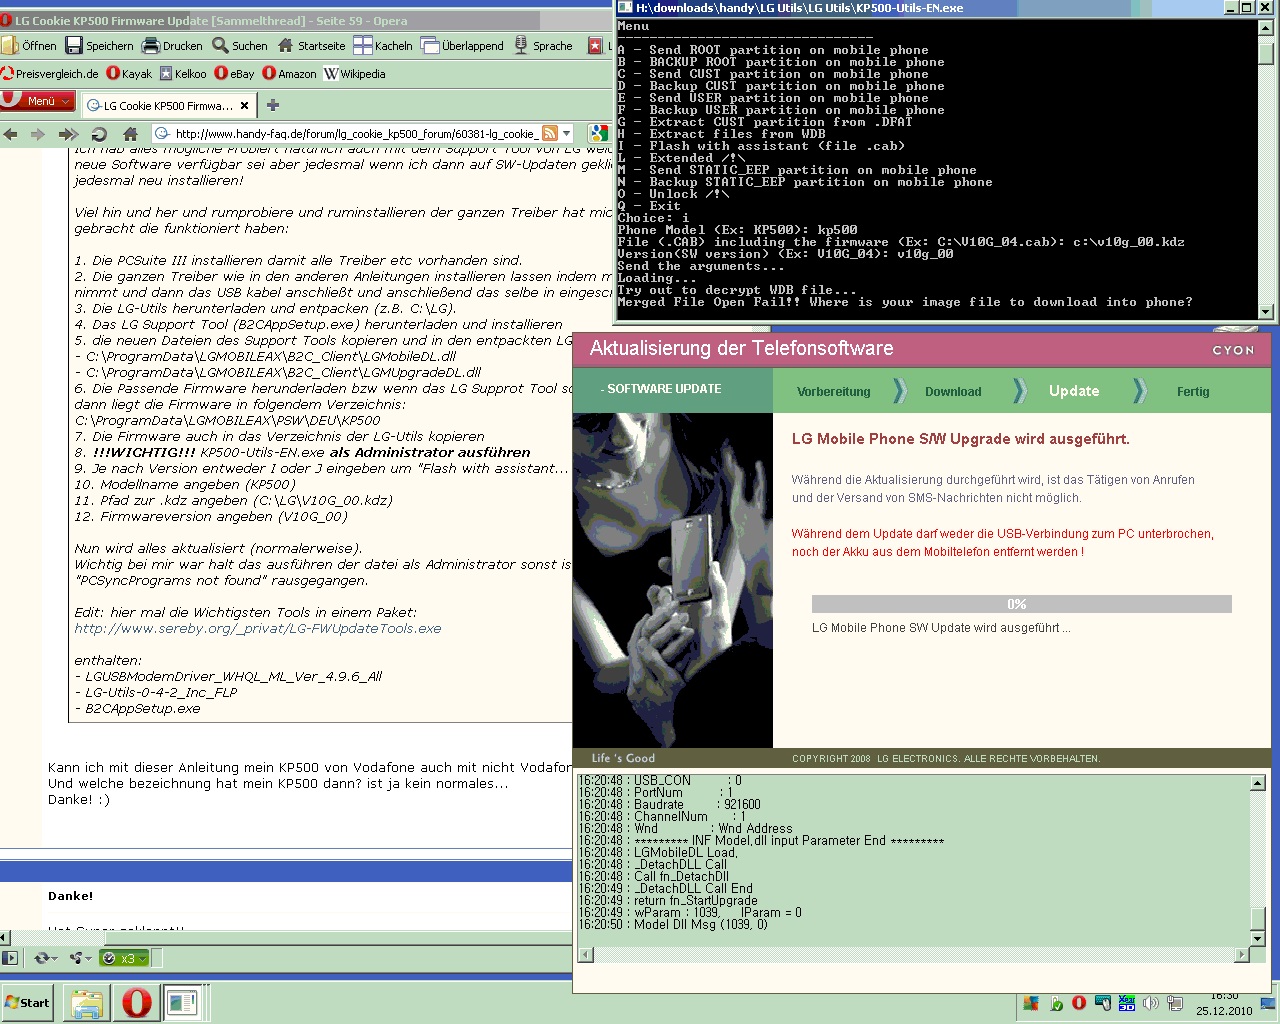Click the RSS feed icon in address bar
The image size is (1280, 1024).
[549, 133]
